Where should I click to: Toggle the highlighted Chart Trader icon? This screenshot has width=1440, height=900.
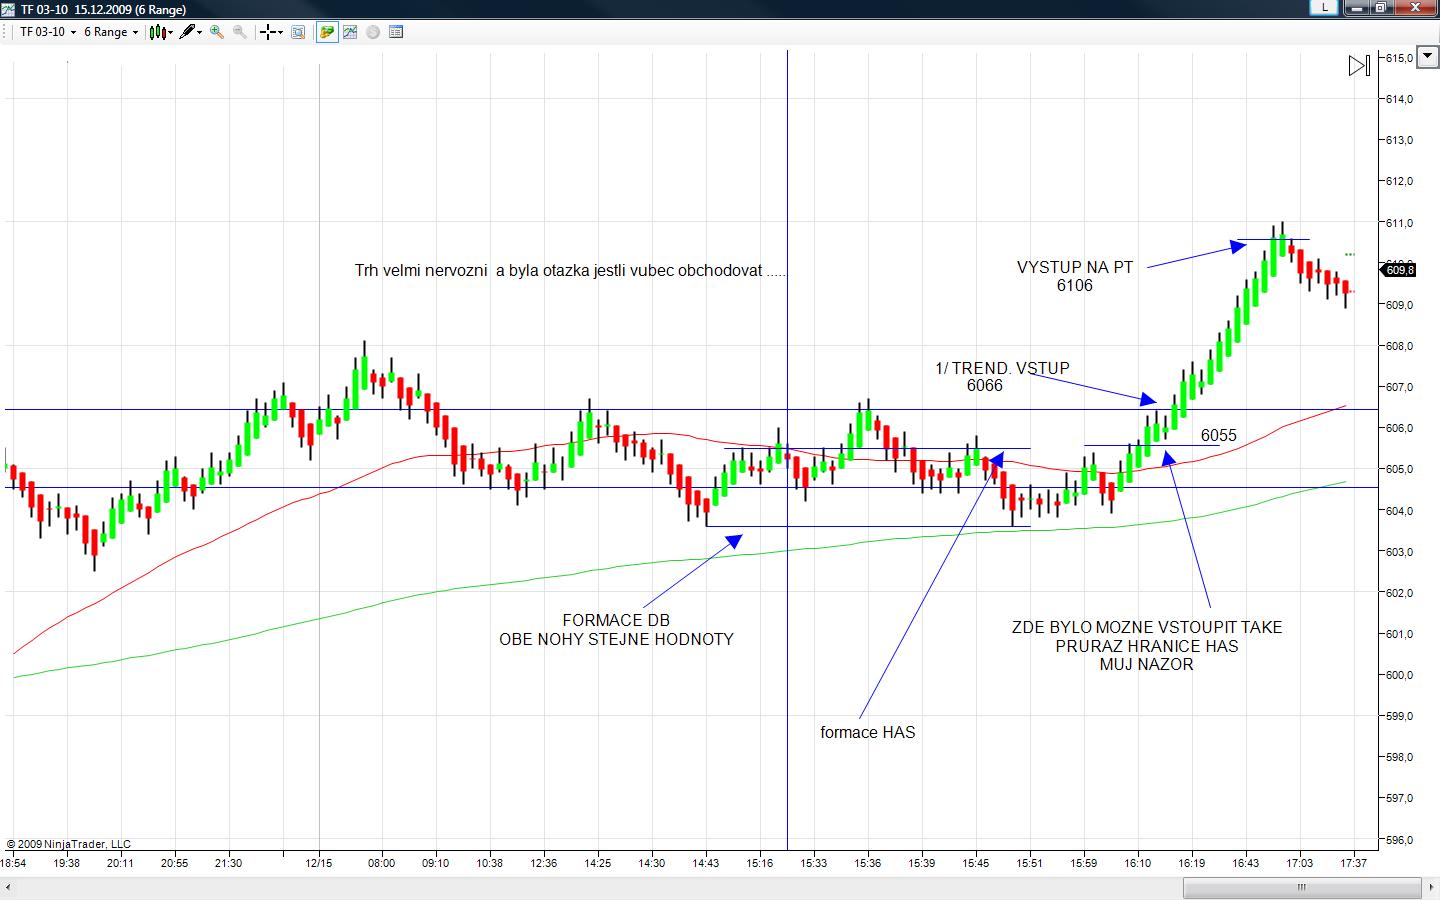coord(327,32)
